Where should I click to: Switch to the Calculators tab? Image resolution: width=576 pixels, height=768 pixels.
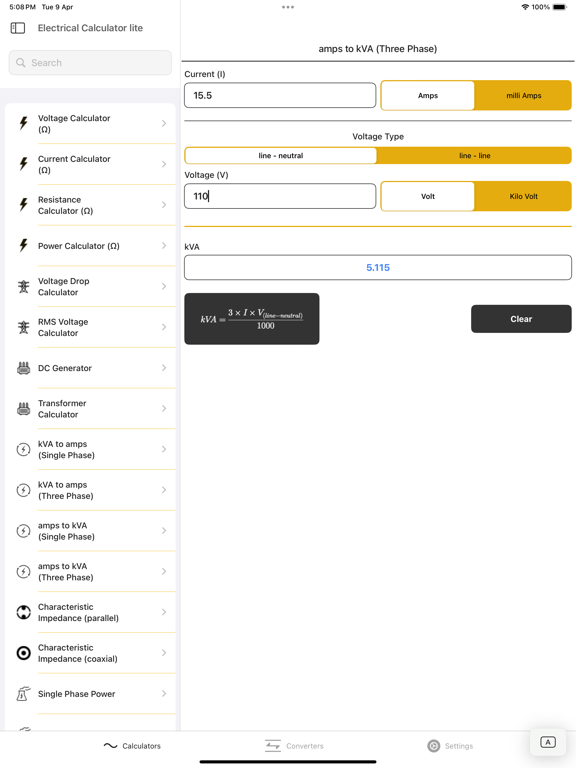(132, 746)
